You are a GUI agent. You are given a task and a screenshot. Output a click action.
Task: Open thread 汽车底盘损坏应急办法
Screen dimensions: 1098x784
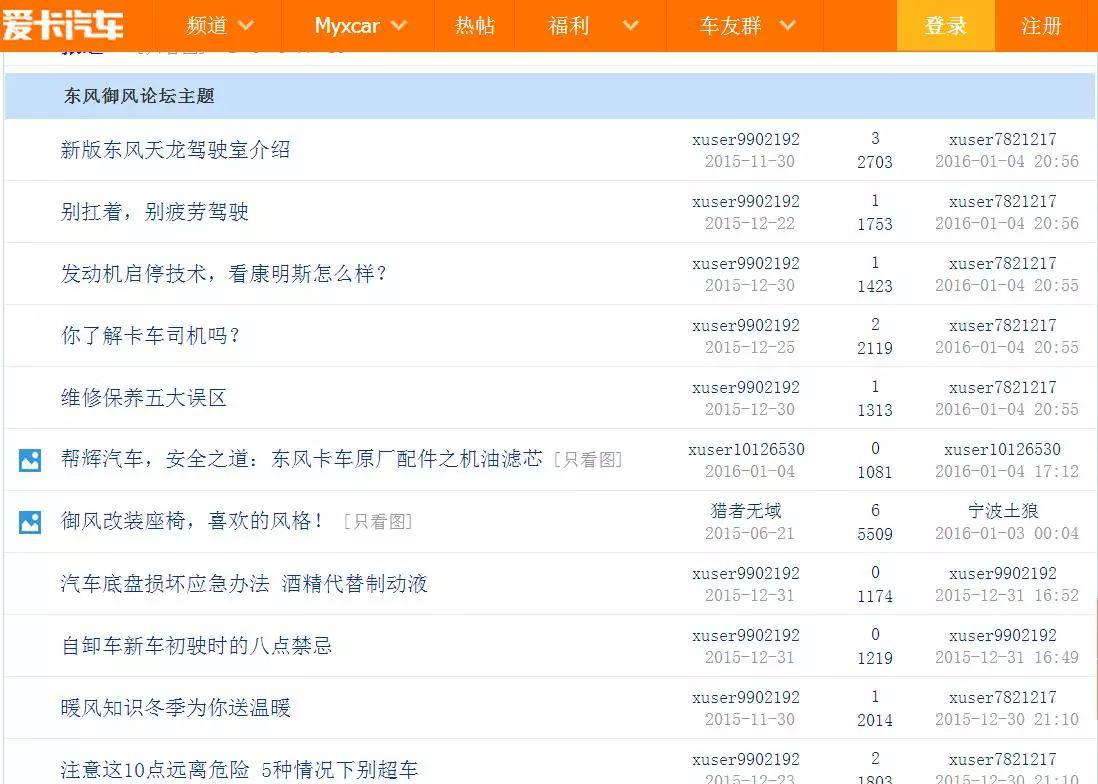tap(244, 584)
